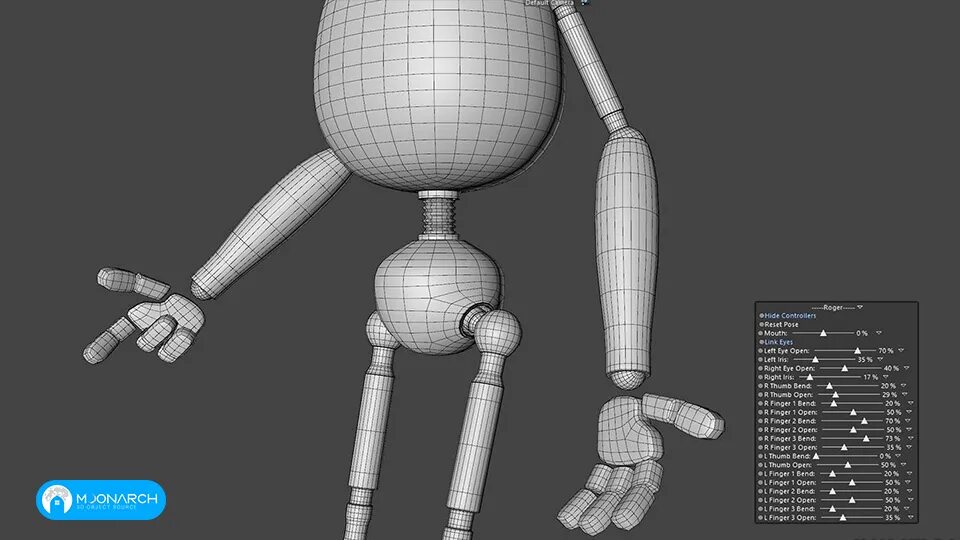This screenshot has width=960, height=540.
Task: Click the Right Eye Open slider handle
Action: pyautogui.click(x=845, y=369)
